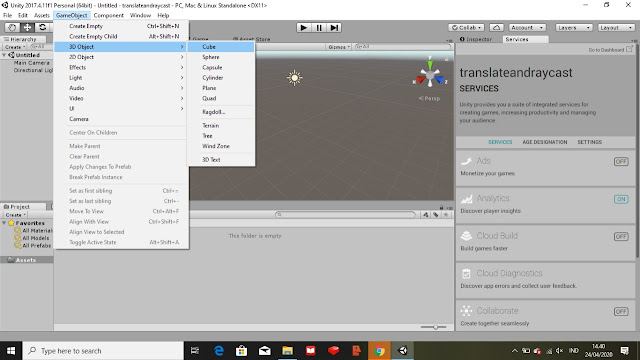Open AGE DESIGNATION services tab
The width and height of the screenshot is (640, 360).
click(544, 142)
